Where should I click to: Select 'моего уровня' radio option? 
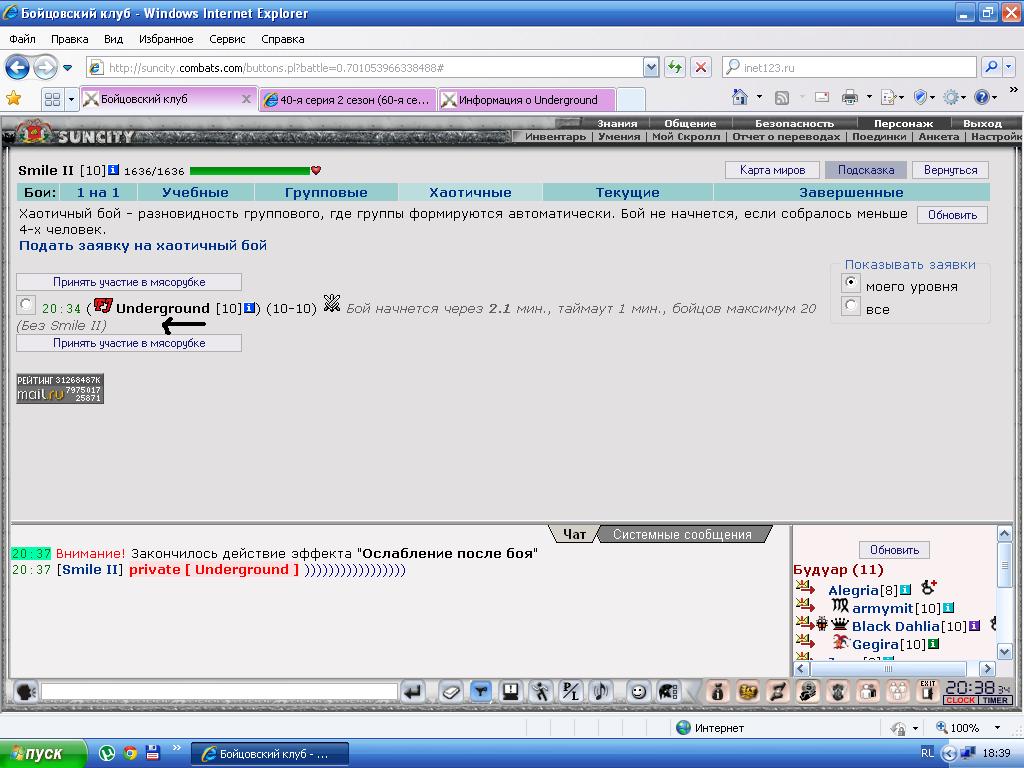click(x=850, y=283)
